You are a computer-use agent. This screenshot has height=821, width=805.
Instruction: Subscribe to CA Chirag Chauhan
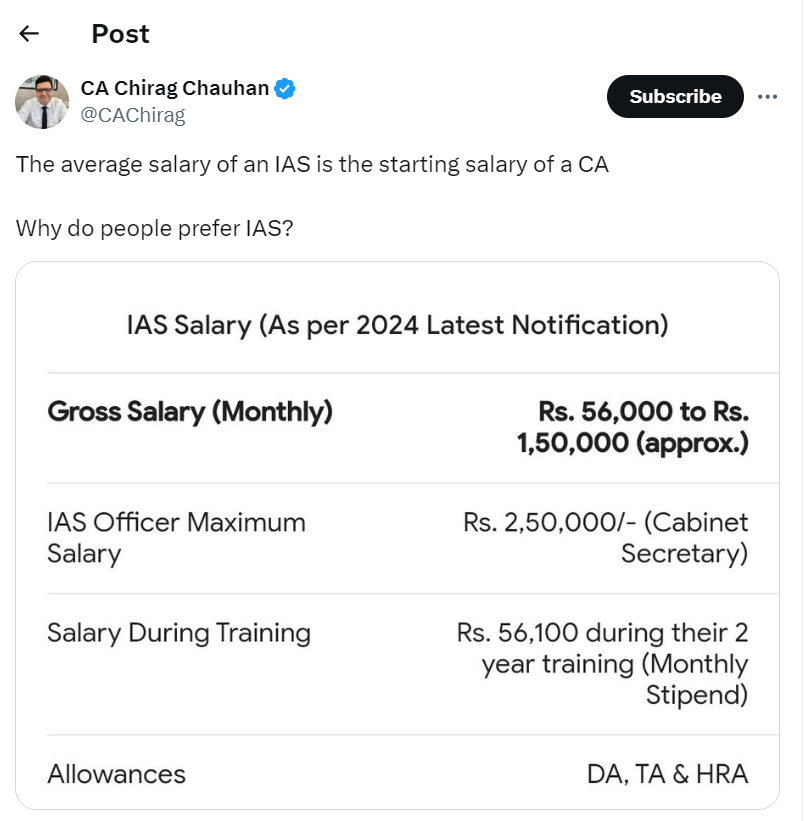(675, 96)
